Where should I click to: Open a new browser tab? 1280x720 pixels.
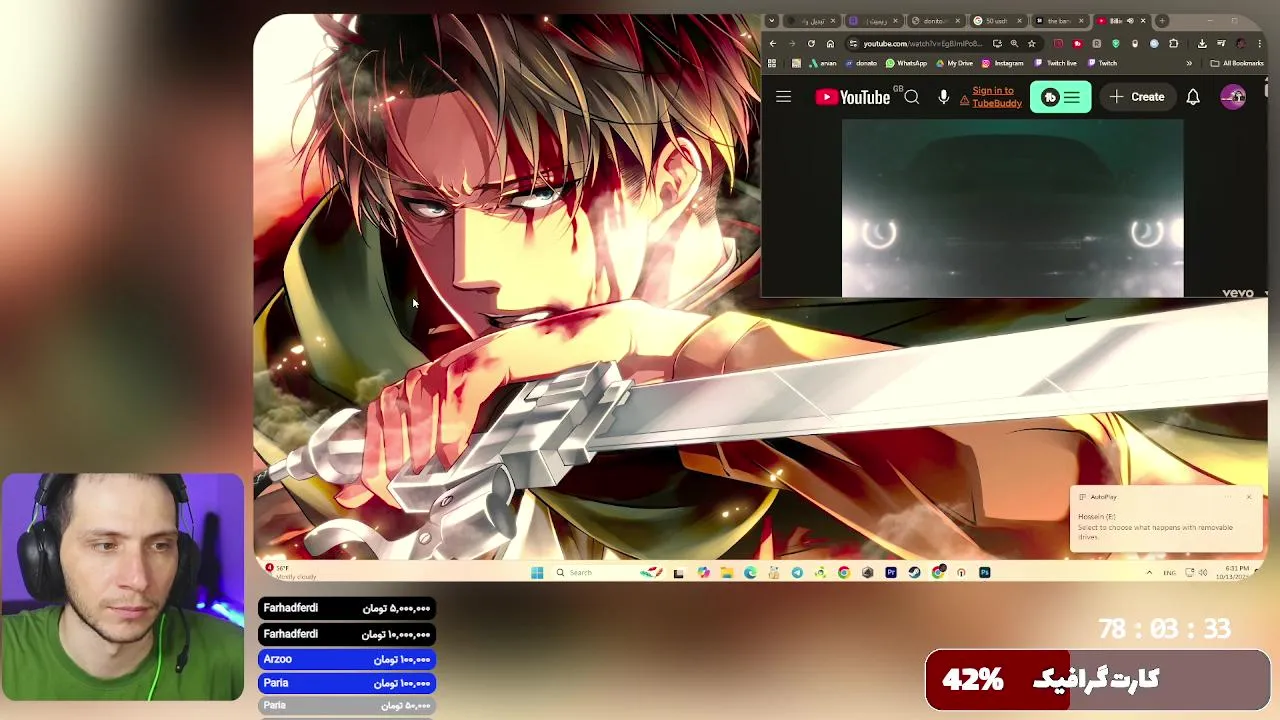click(1162, 21)
